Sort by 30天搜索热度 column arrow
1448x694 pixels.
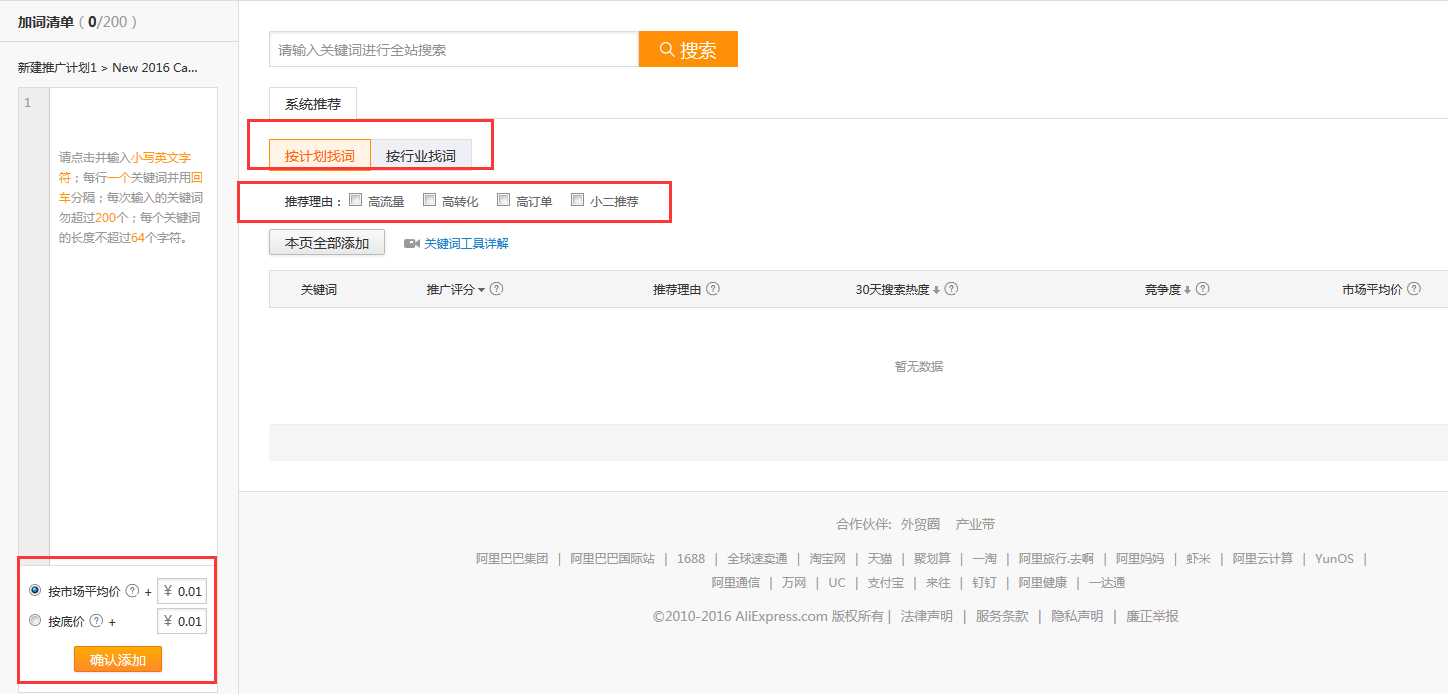[x=937, y=290]
